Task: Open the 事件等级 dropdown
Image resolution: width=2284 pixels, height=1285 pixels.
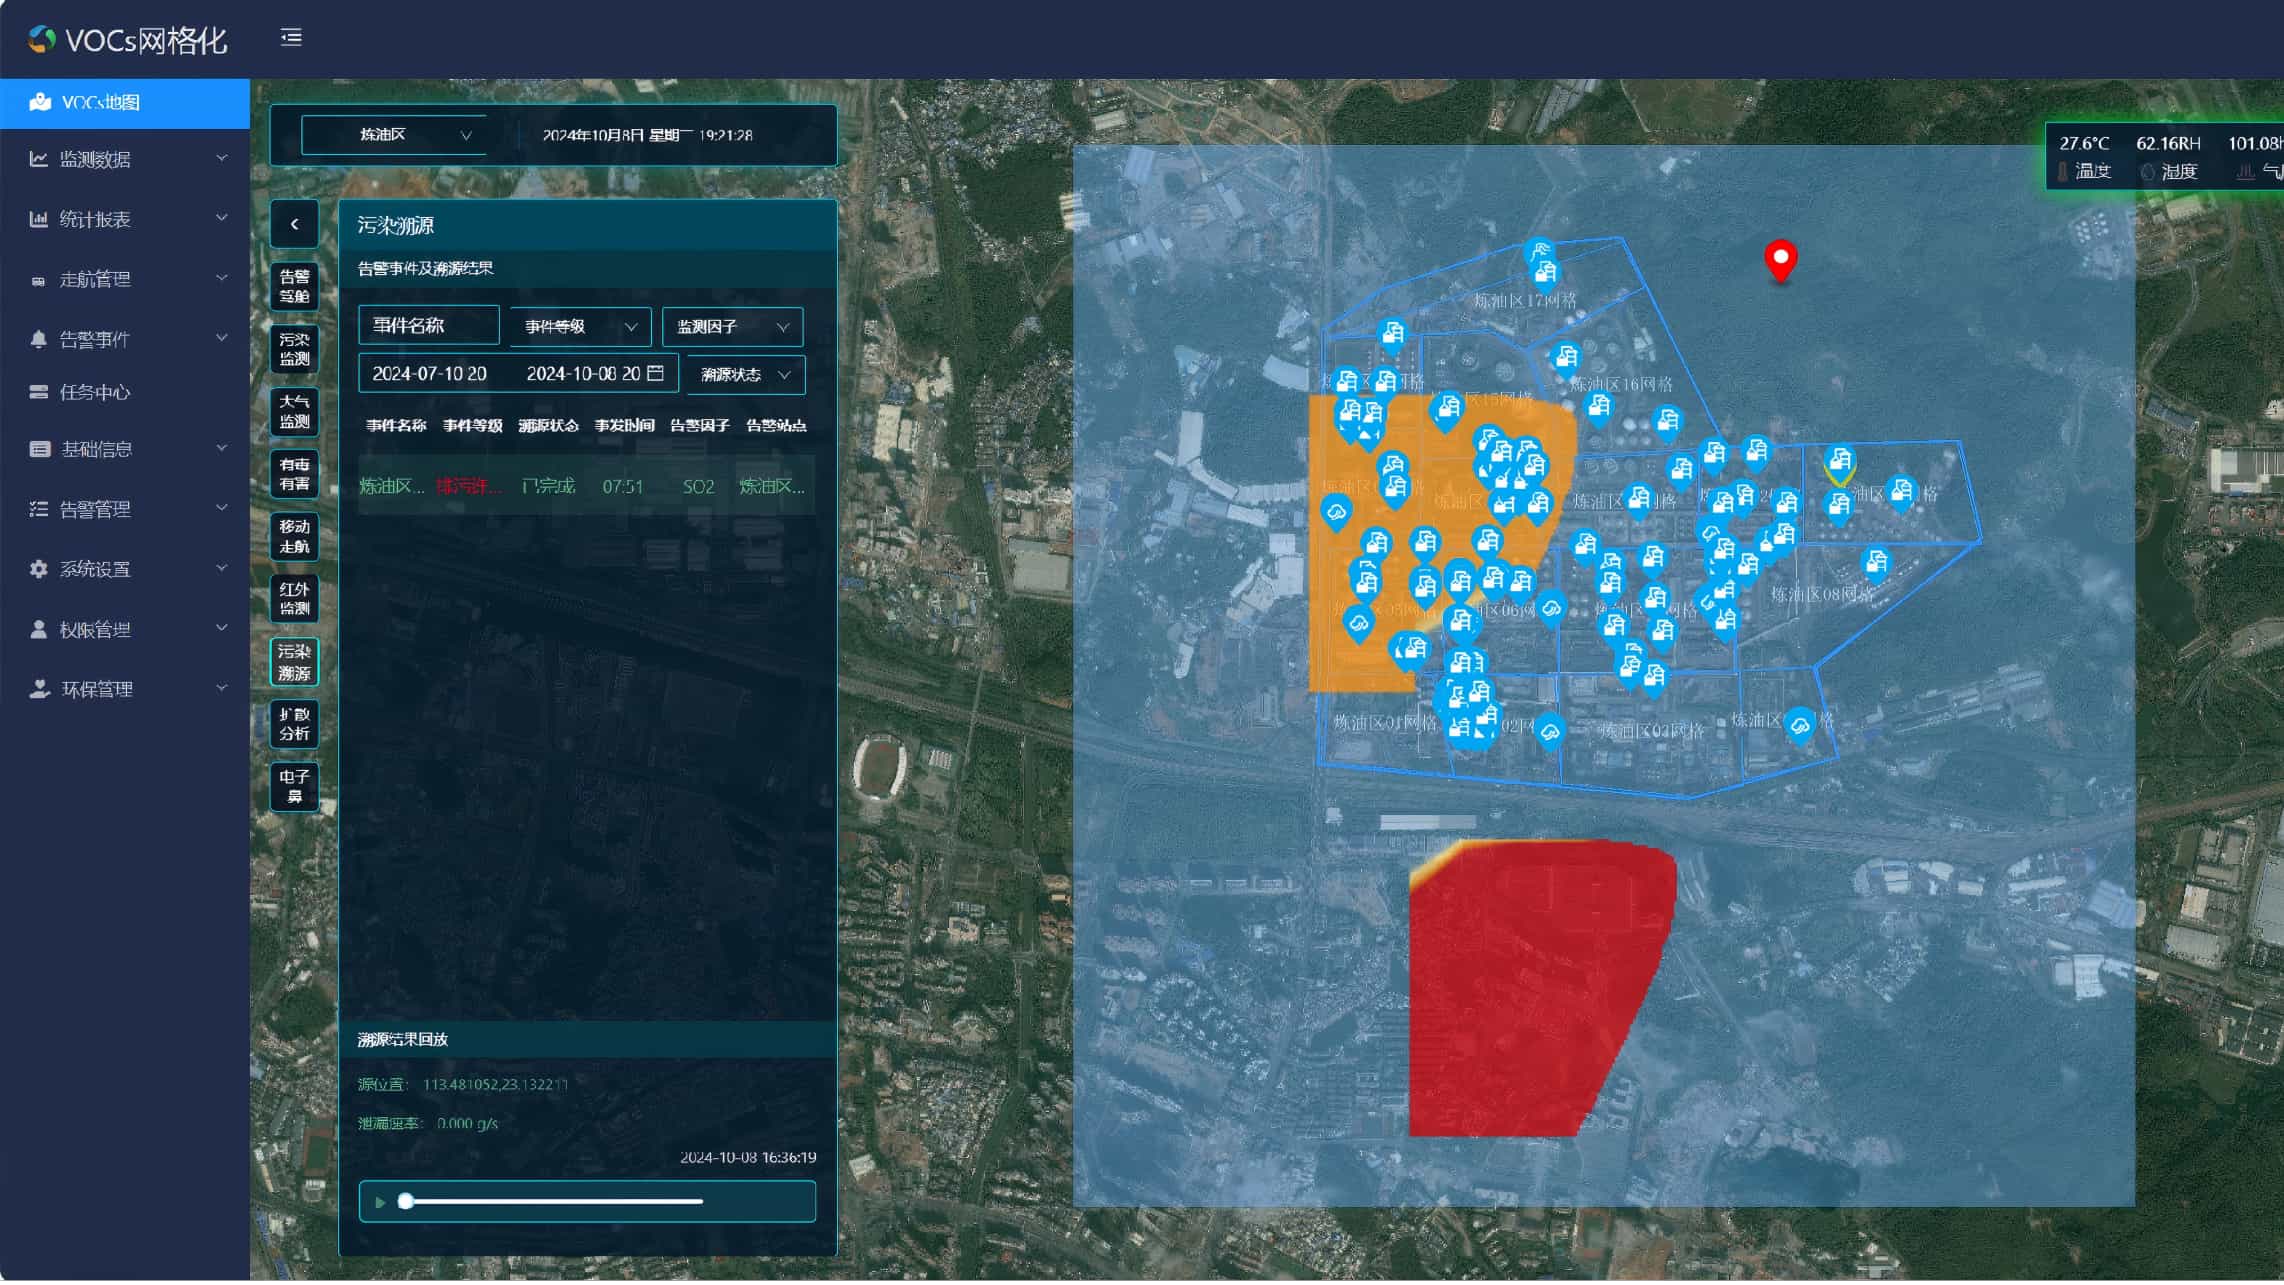Action: 580,327
